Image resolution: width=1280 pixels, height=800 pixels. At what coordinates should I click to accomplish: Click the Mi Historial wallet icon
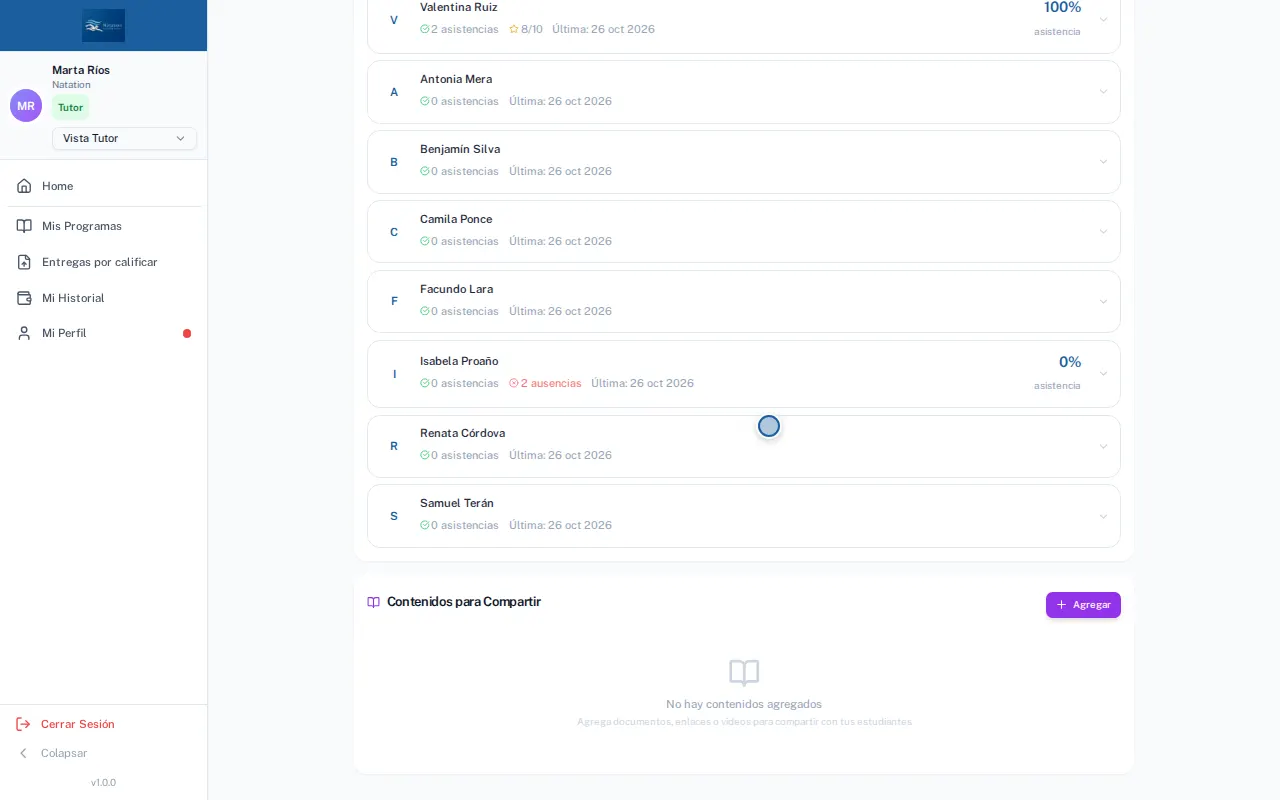pyautogui.click(x=24, y=298)
